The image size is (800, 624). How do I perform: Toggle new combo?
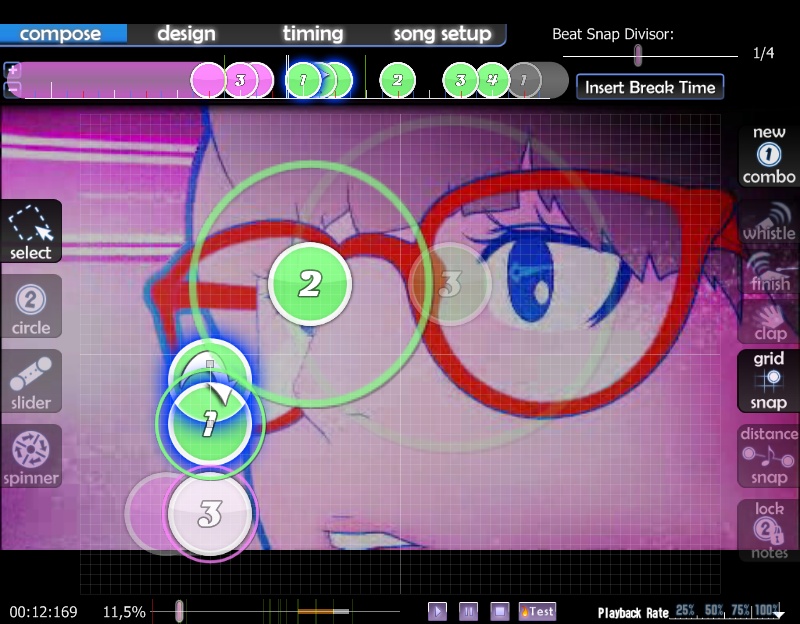[769, 156]
